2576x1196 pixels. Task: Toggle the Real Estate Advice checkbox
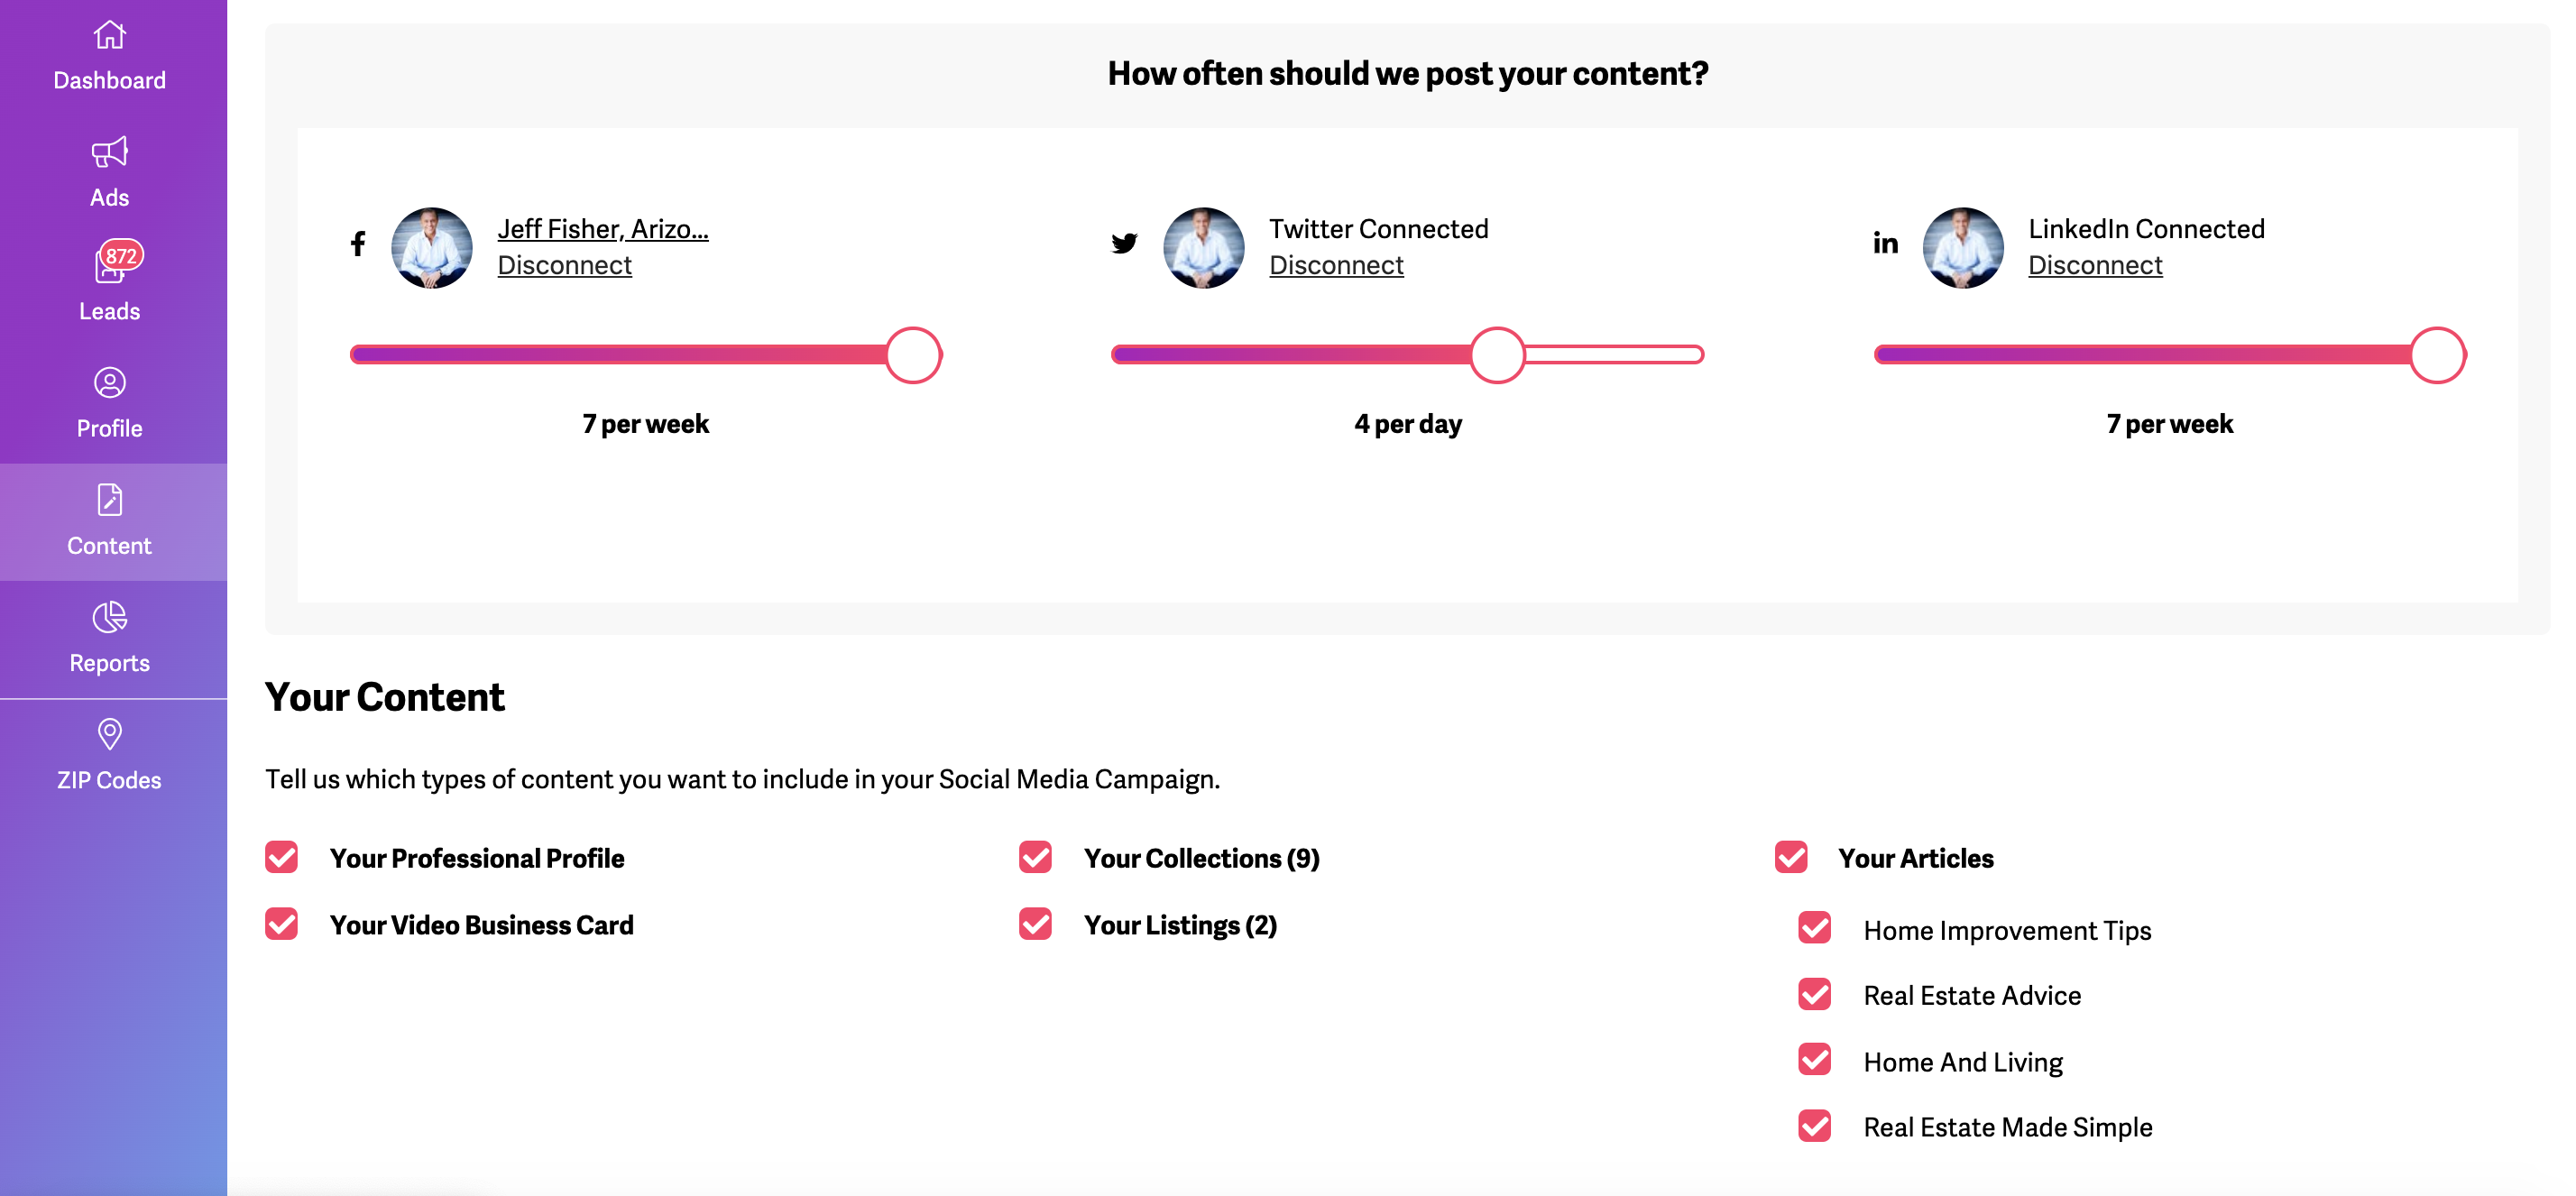(x=1814, y=994)
